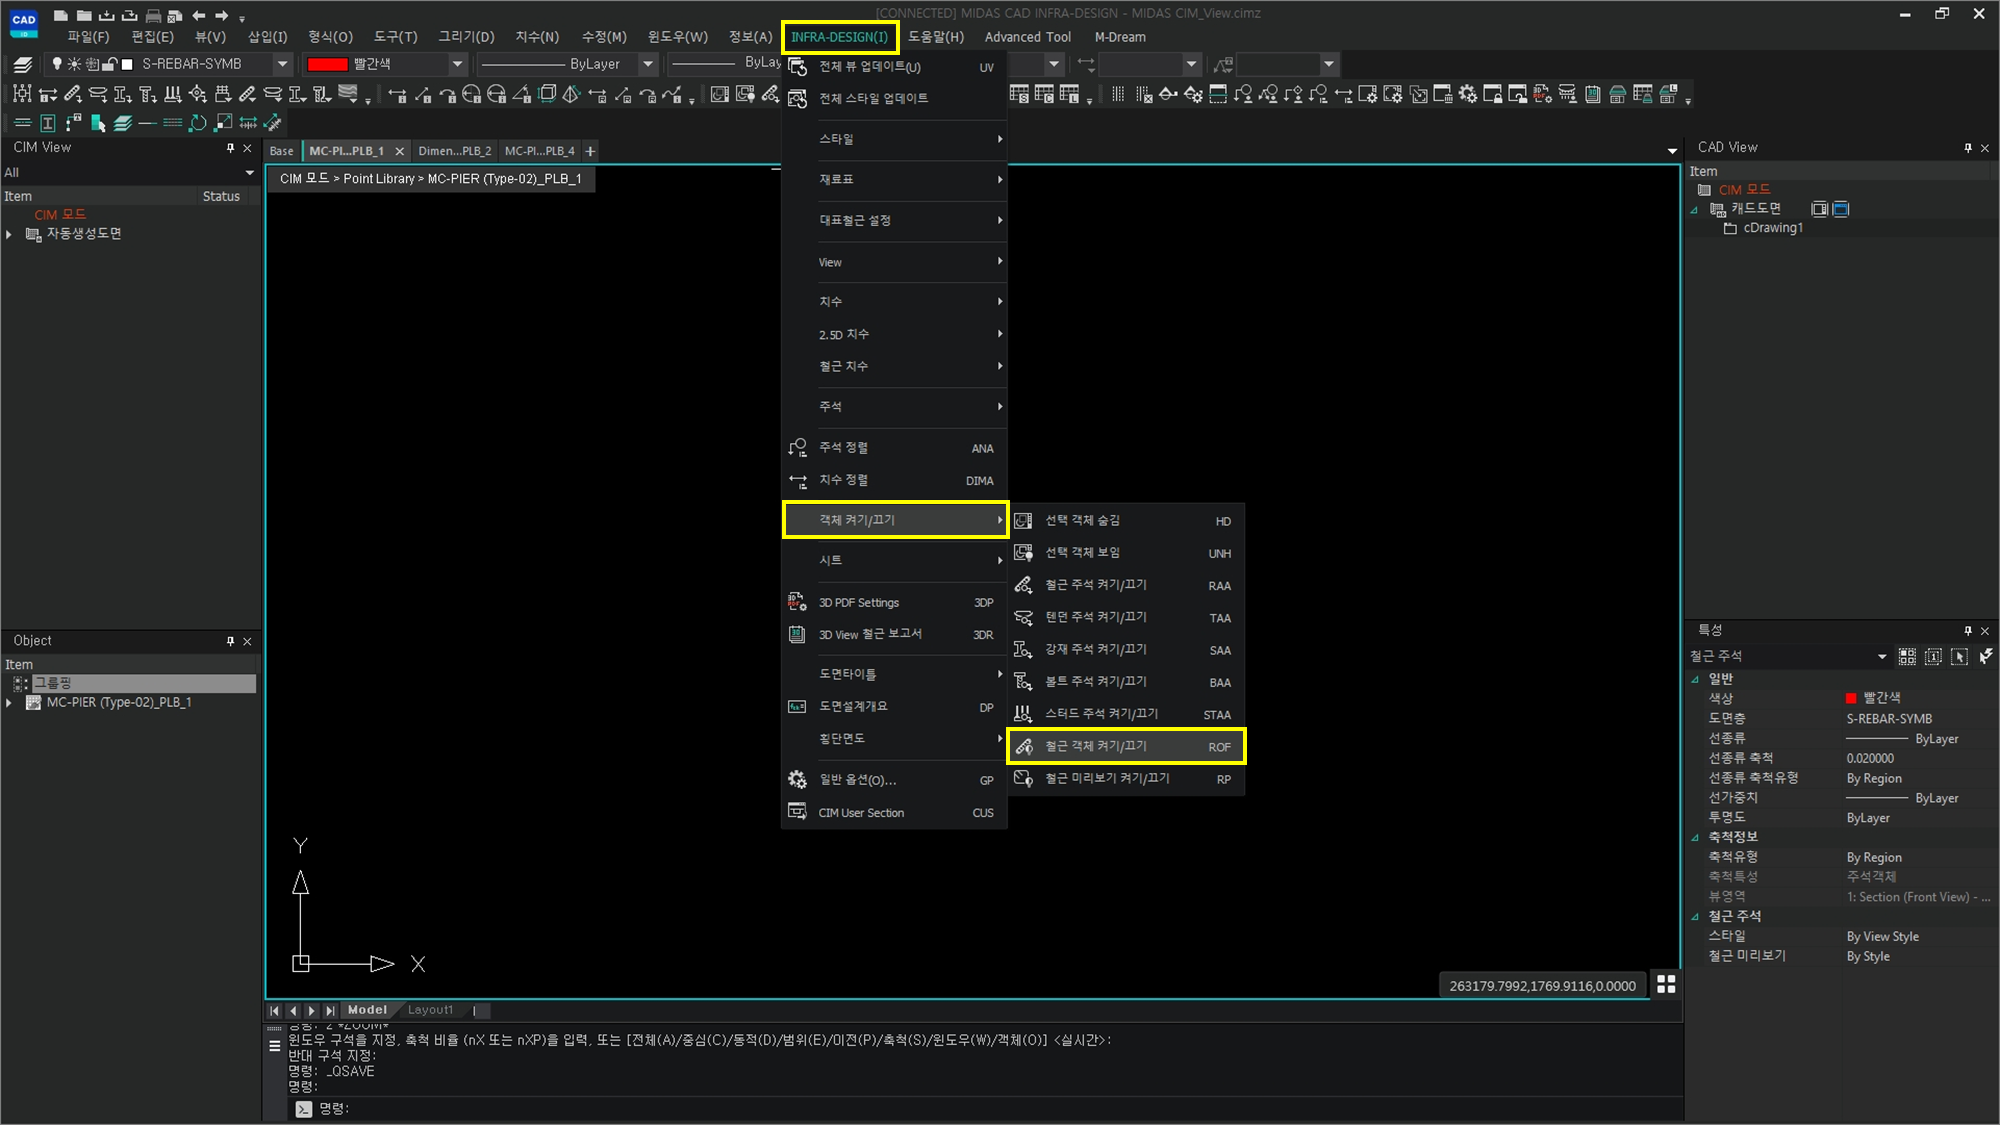
Task: Toggle rebar annotation on/off (RAA)
Action: pos(1126,585)
